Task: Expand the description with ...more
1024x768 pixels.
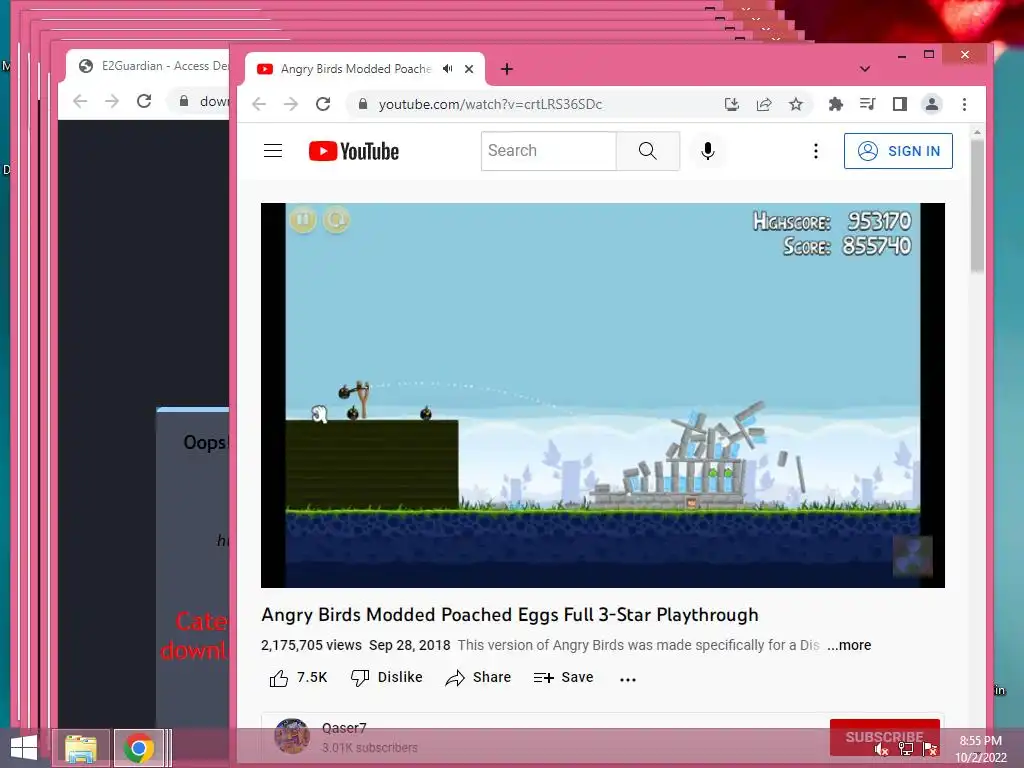Action: click(x=849, y=645)
